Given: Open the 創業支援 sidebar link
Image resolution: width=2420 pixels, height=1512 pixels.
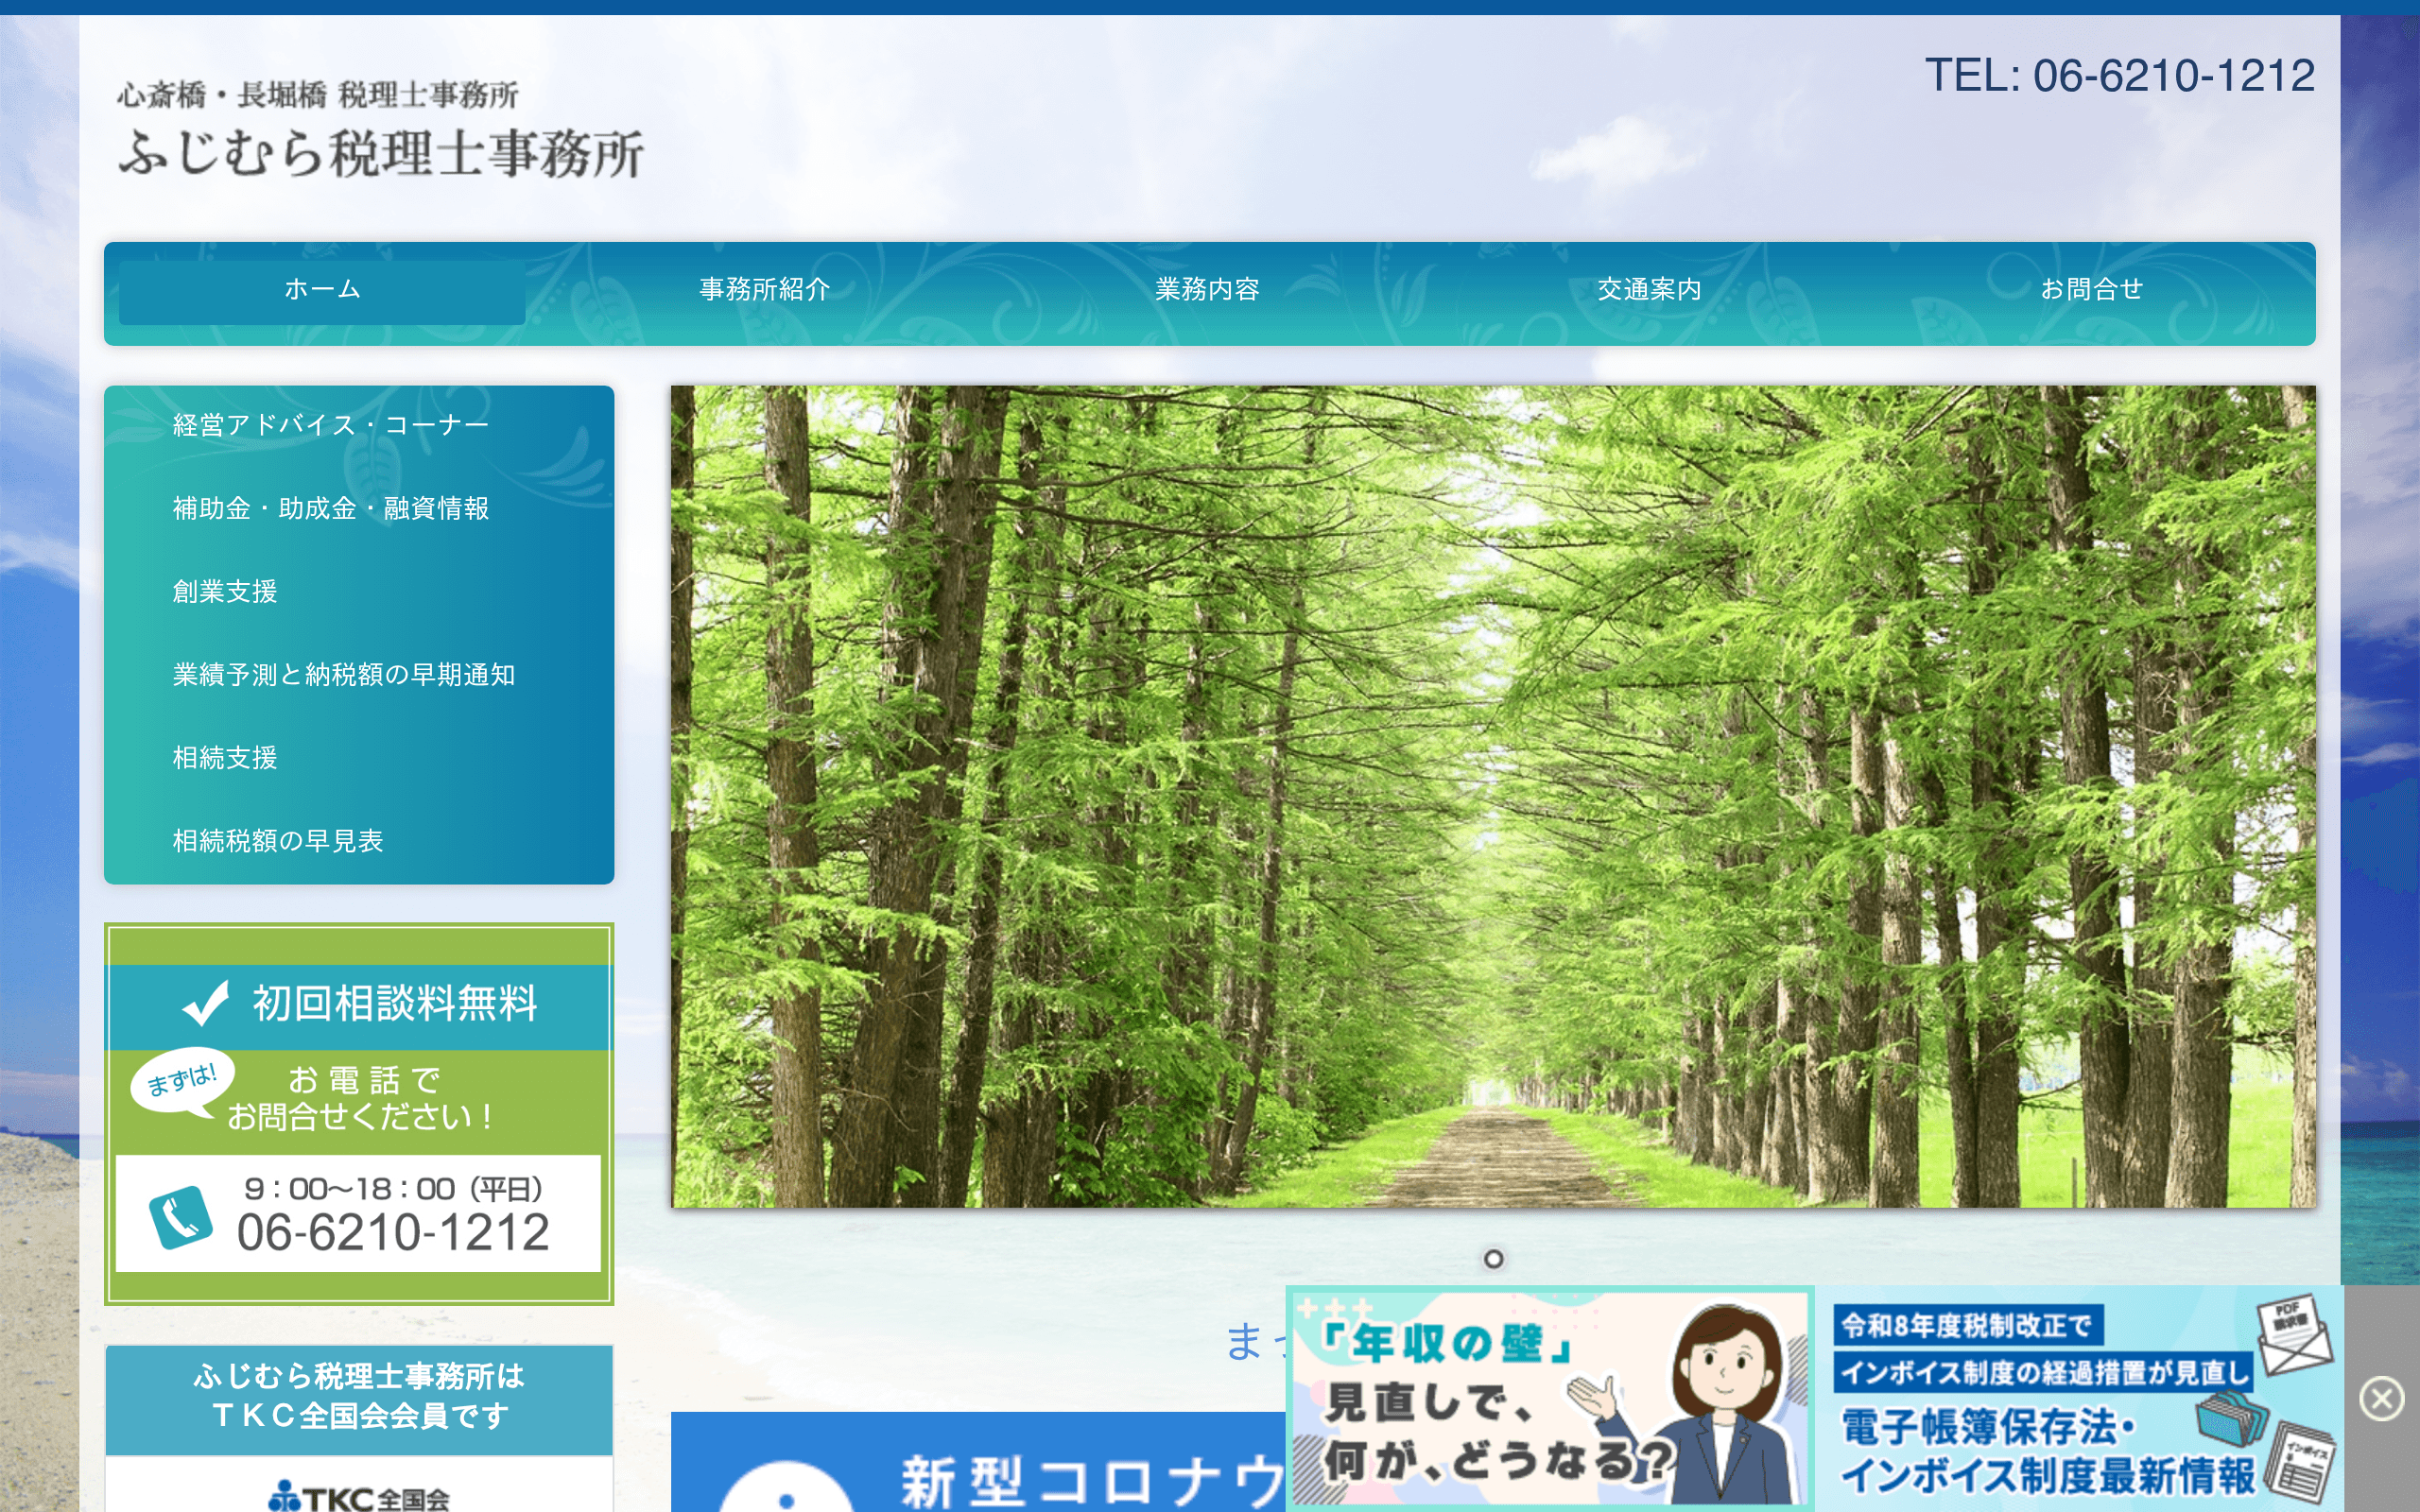Looking at the screenshot, I should [225, 592].
